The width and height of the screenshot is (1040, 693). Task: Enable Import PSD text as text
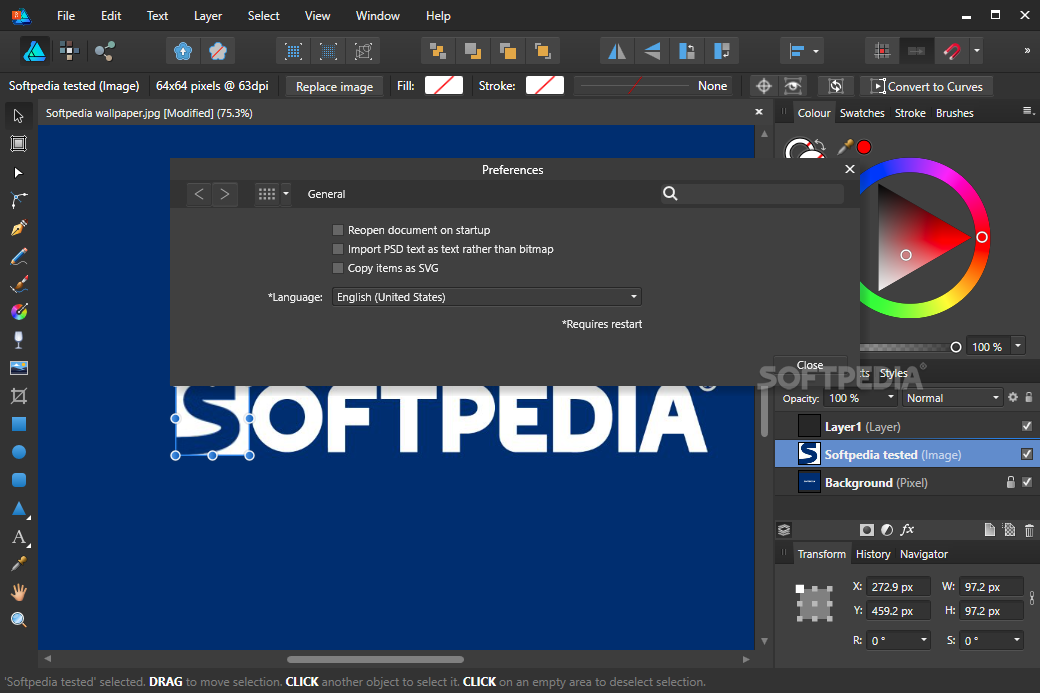(x=338, y=249)
